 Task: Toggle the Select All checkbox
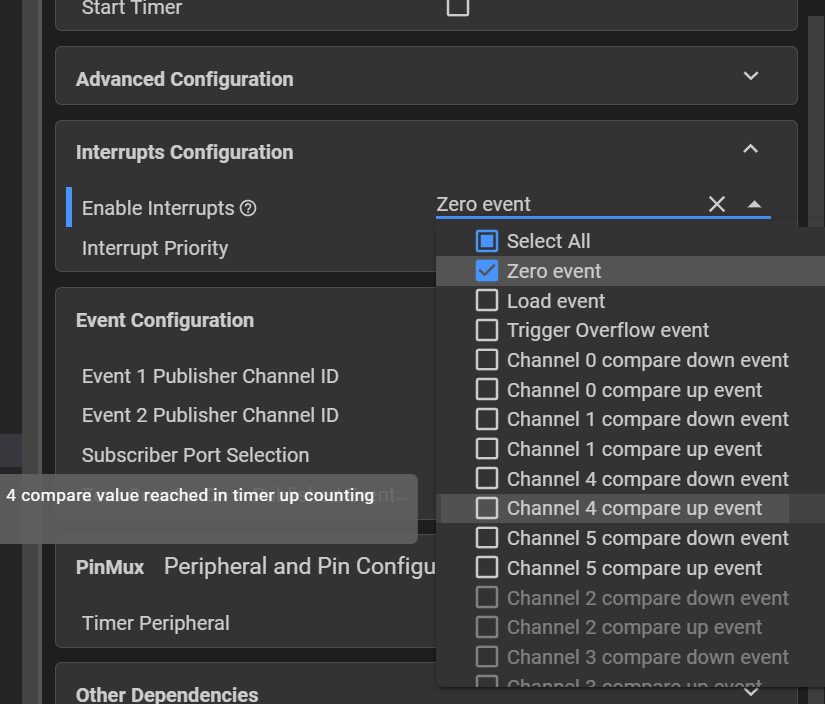[487, 241]
